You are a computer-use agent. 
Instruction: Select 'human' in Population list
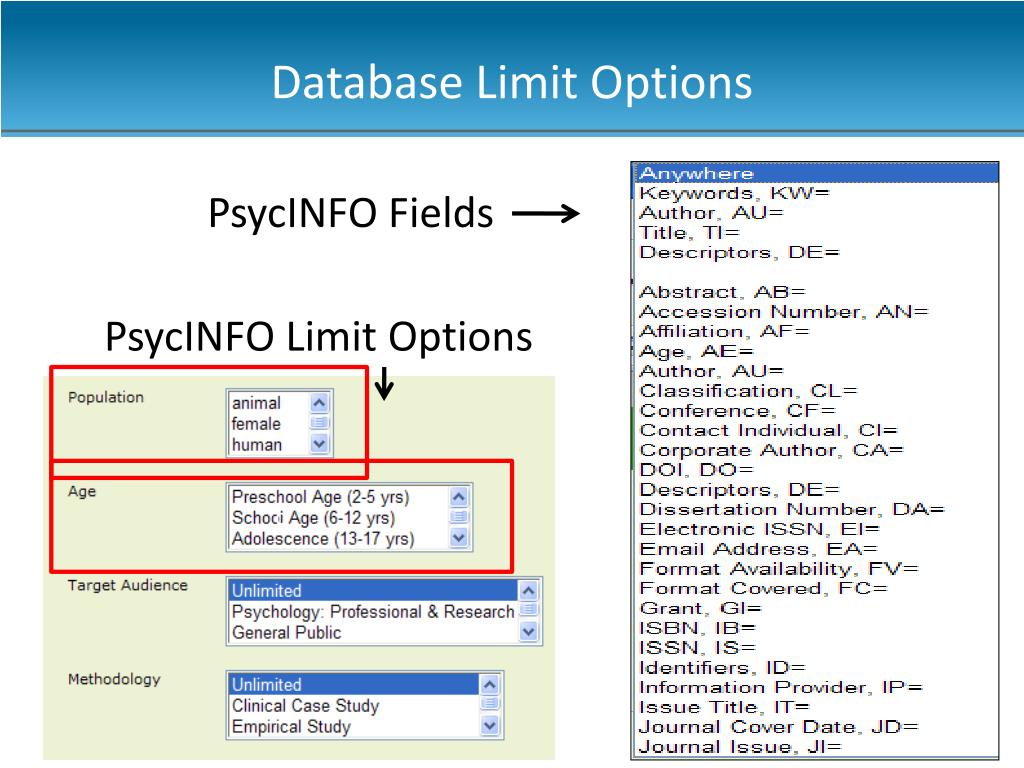257,445
